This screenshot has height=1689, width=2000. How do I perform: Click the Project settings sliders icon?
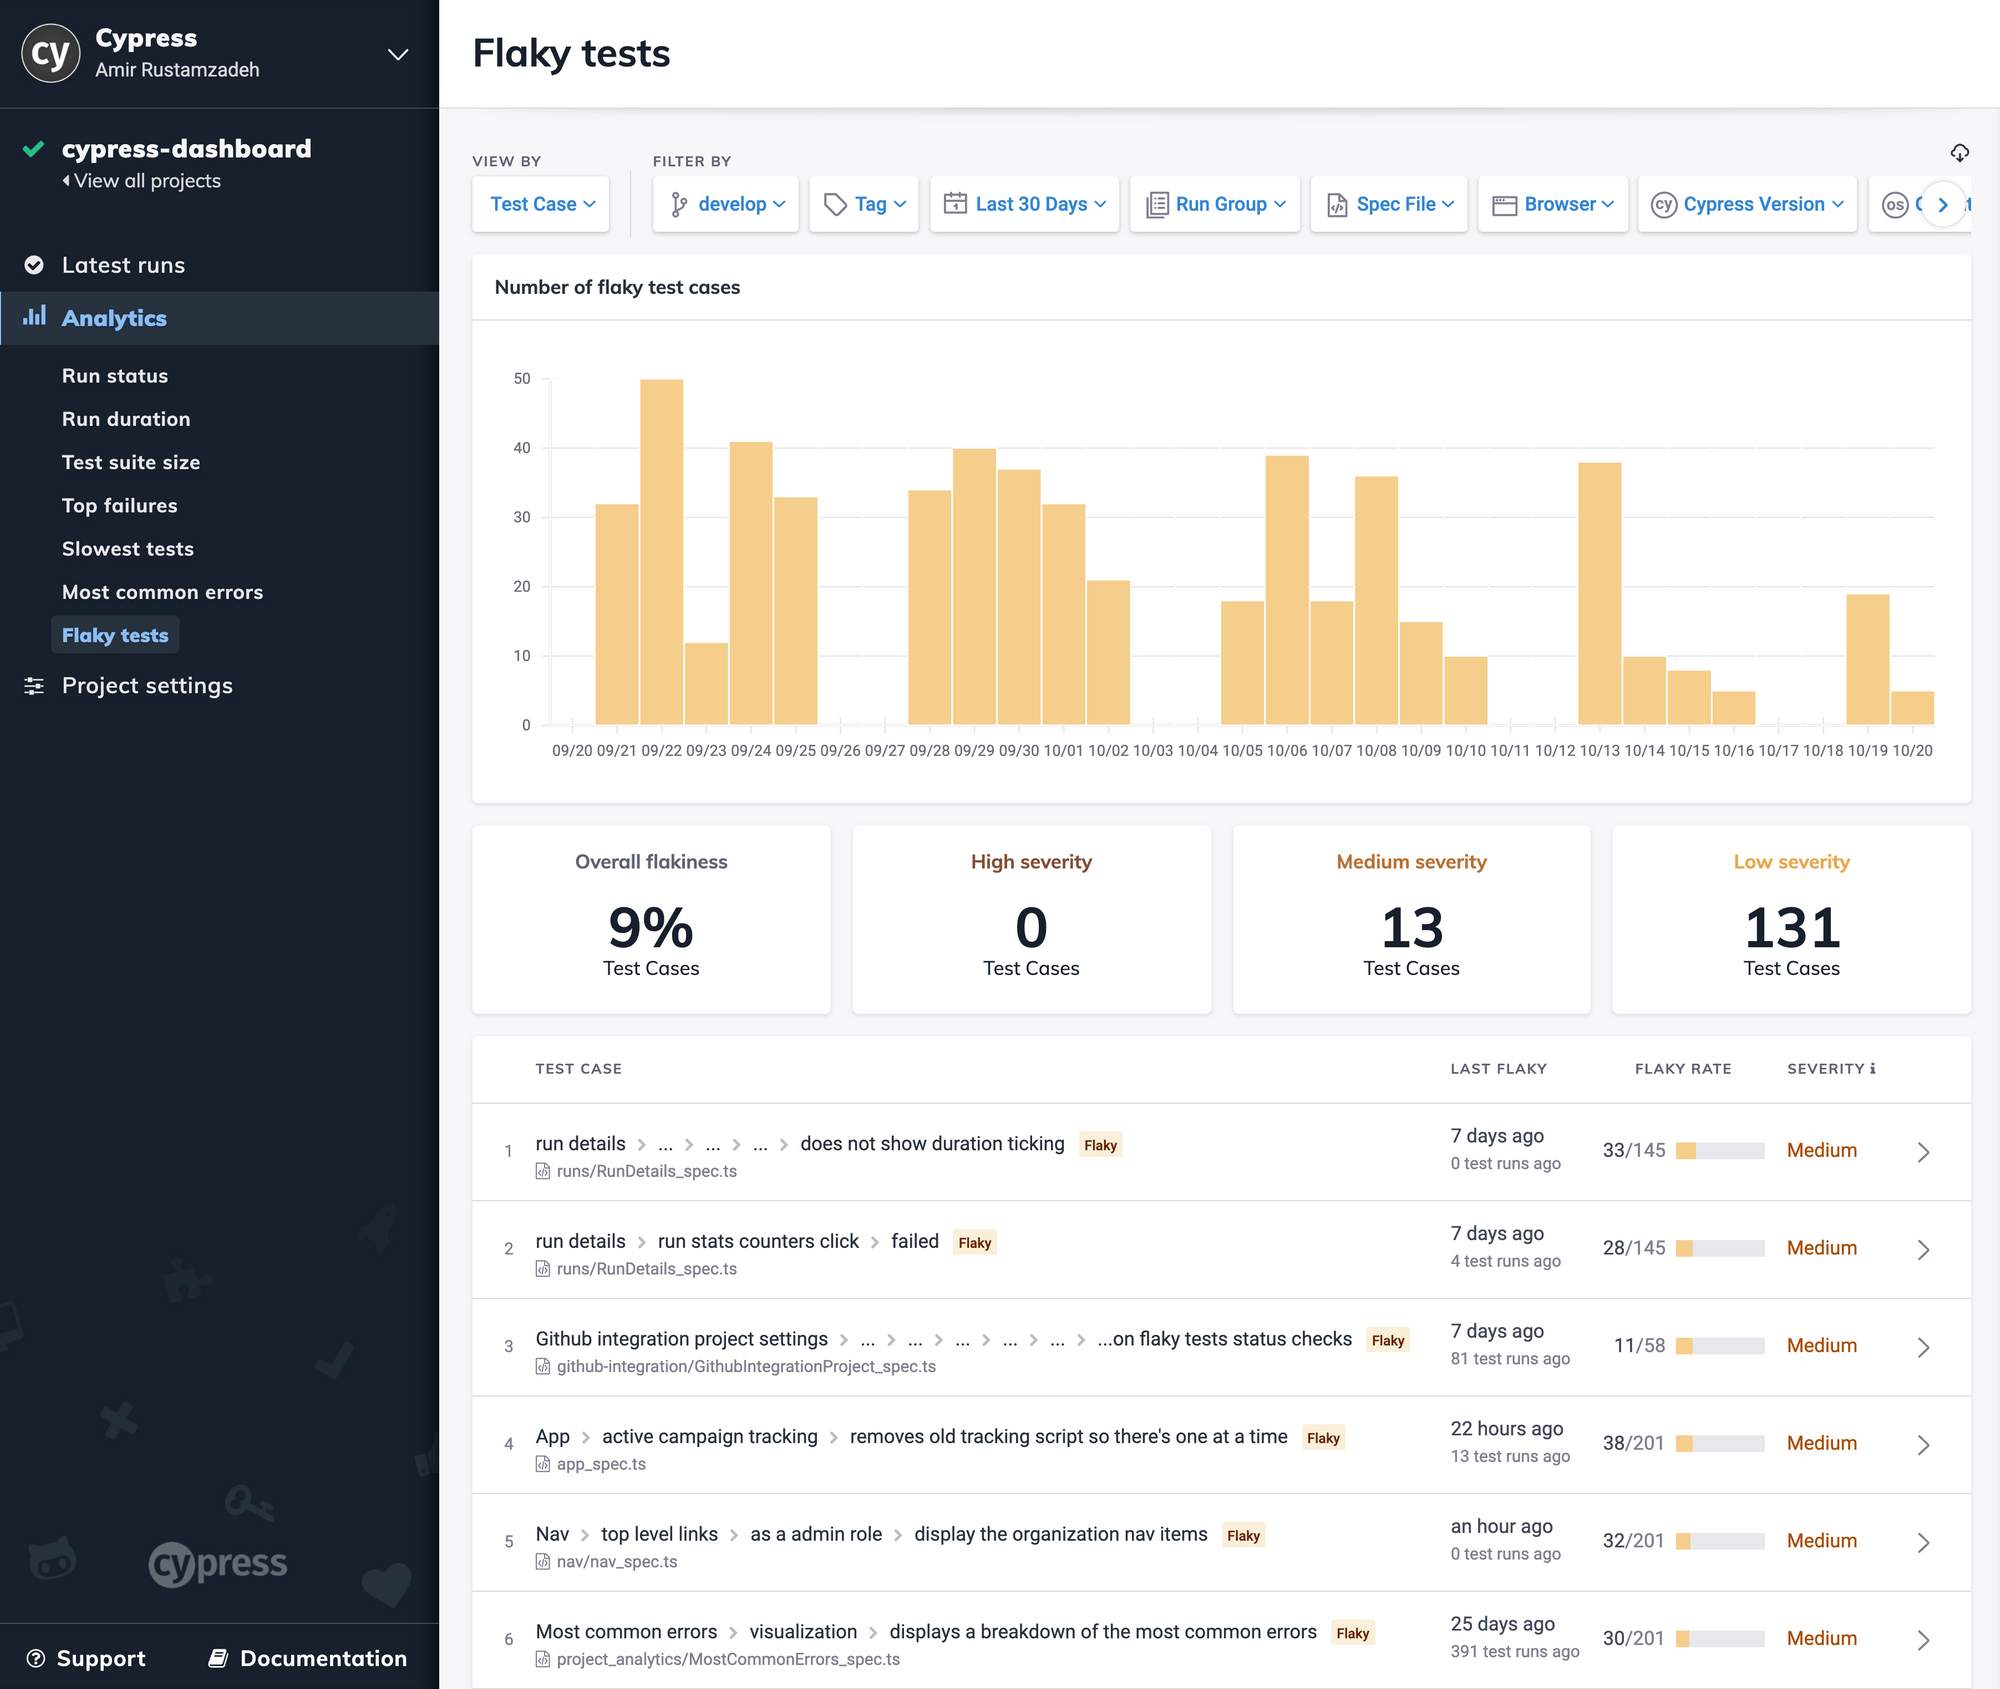[34, 686]
